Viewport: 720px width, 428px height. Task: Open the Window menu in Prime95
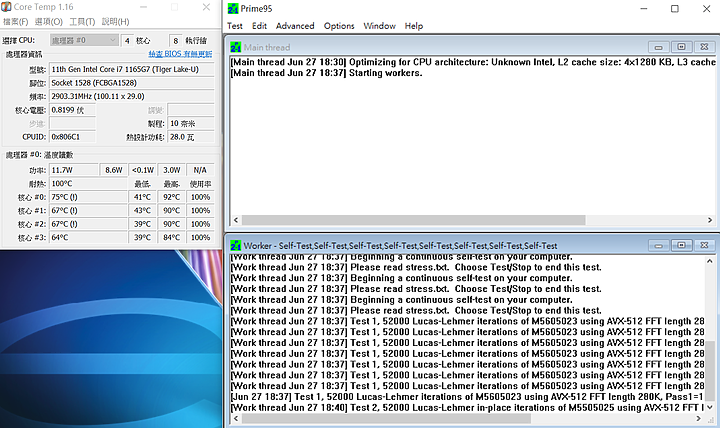[379, 26]
